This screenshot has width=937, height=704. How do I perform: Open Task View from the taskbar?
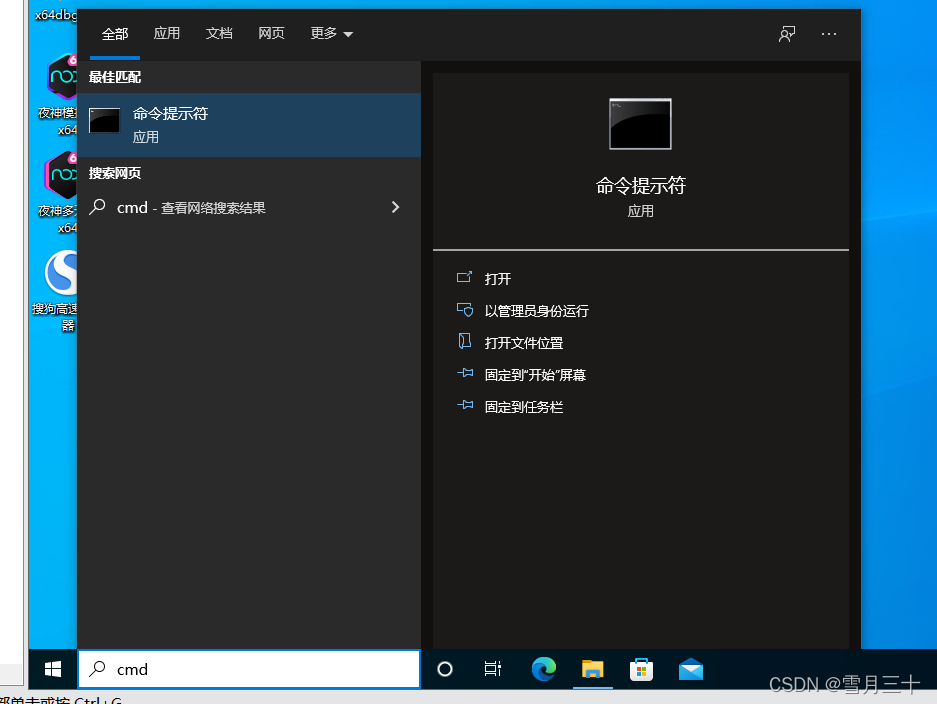493,669
